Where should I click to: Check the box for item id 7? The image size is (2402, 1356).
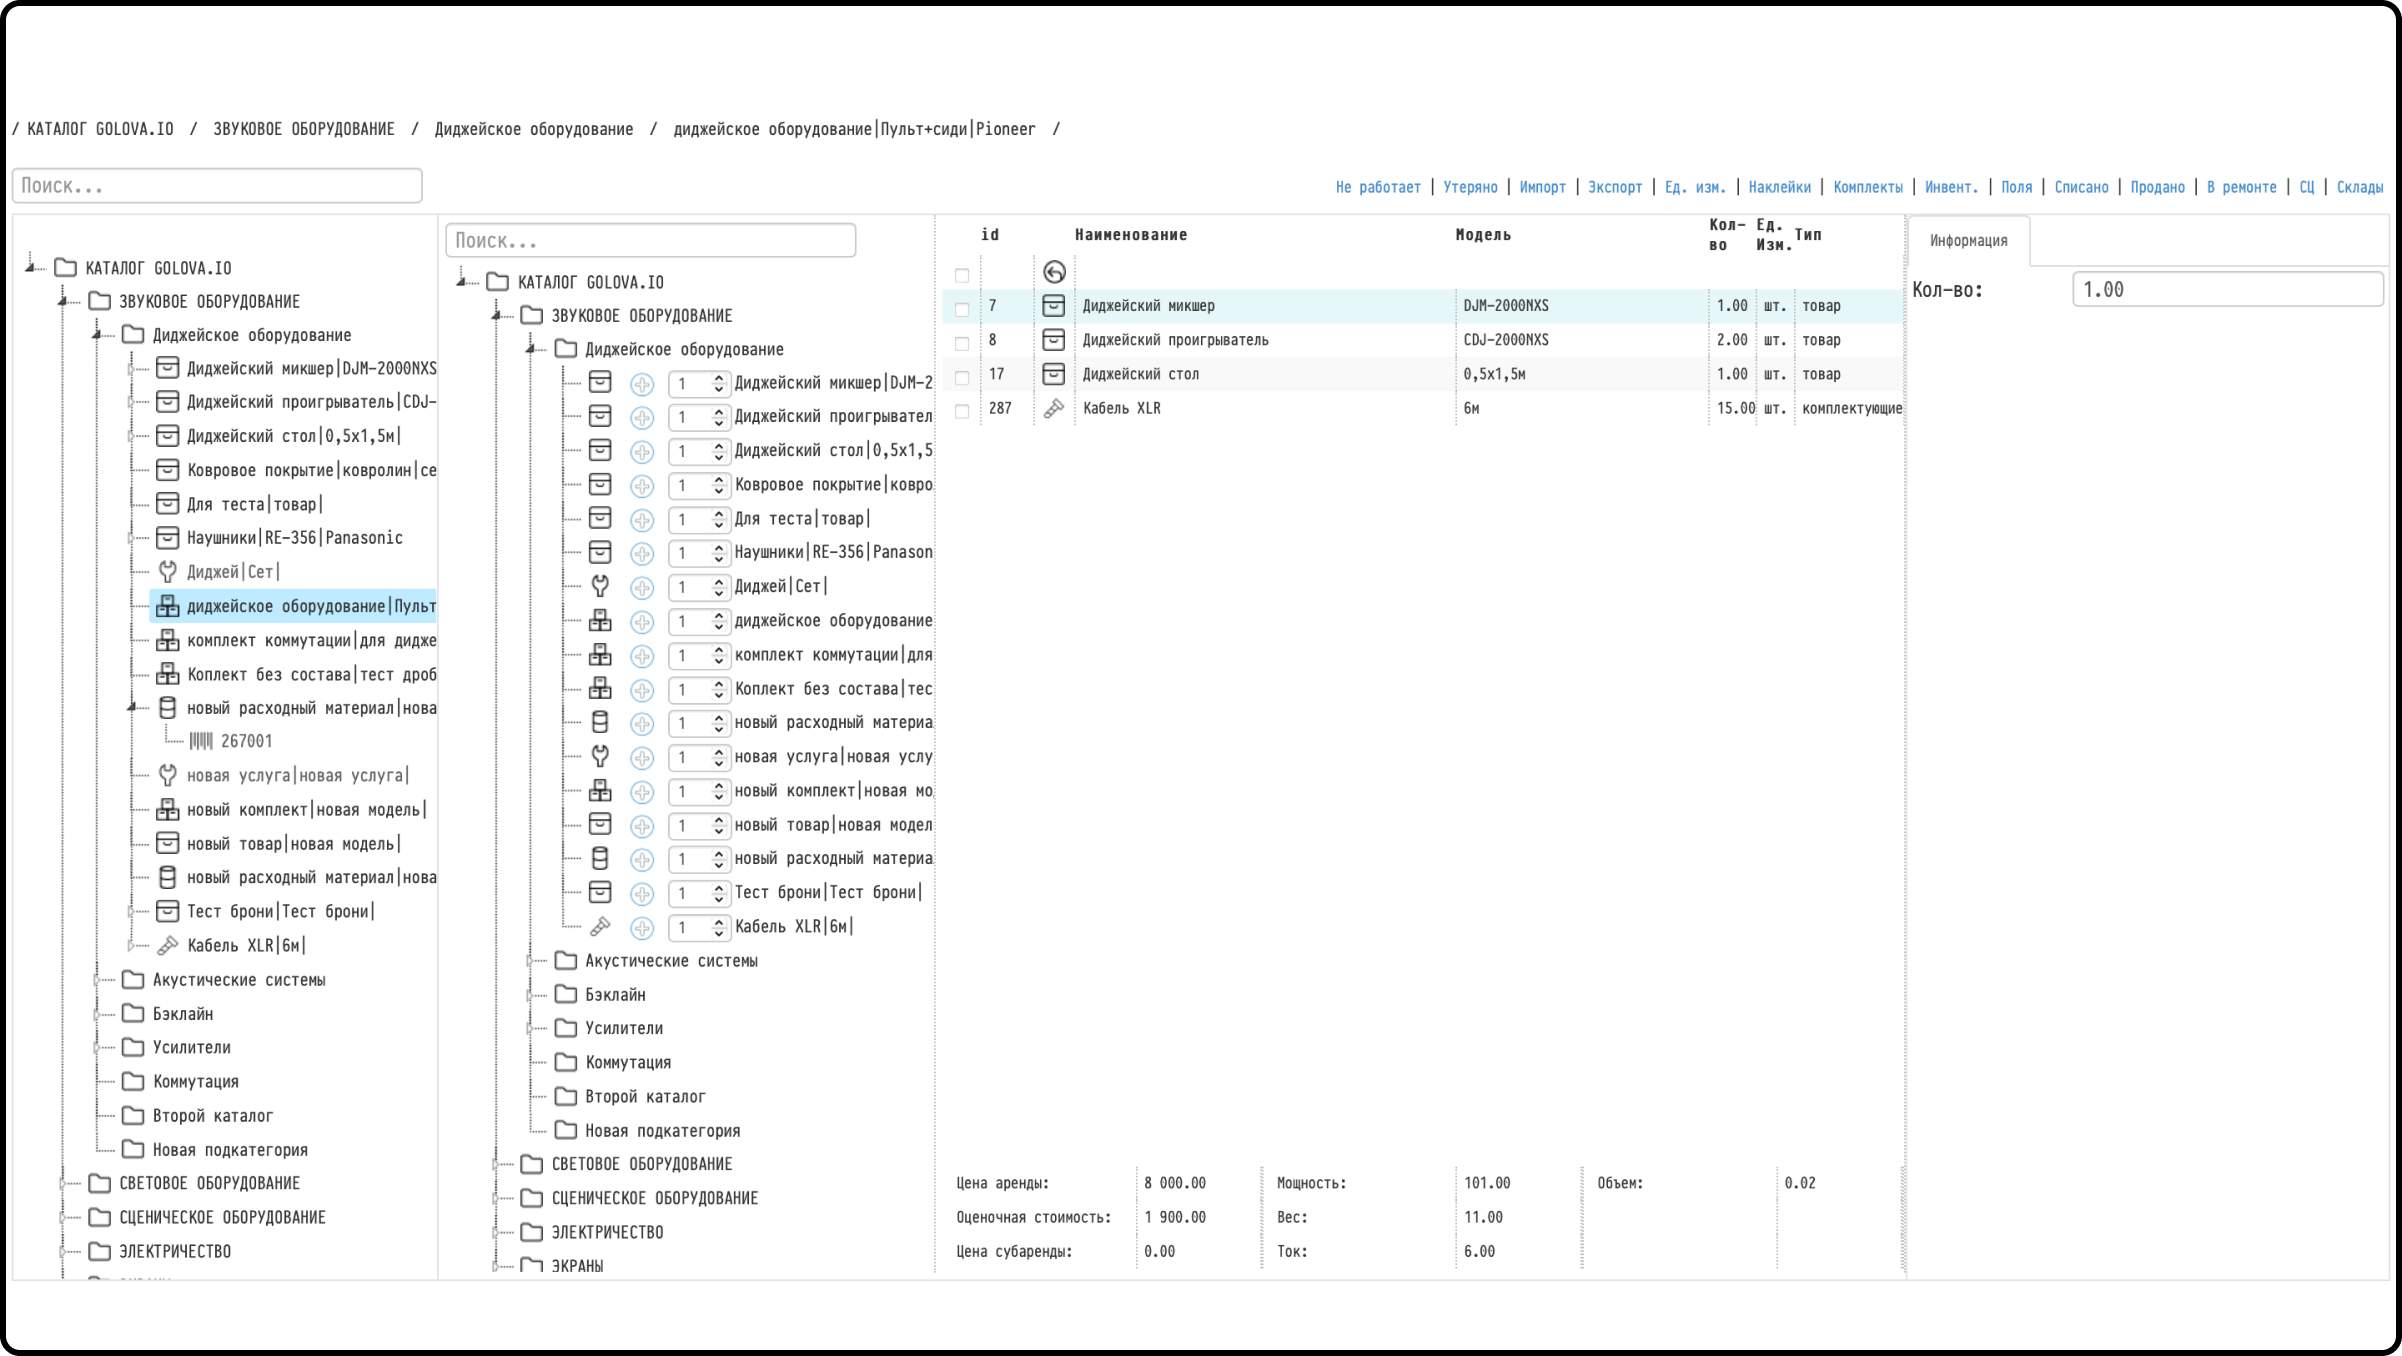pos(962,309)
